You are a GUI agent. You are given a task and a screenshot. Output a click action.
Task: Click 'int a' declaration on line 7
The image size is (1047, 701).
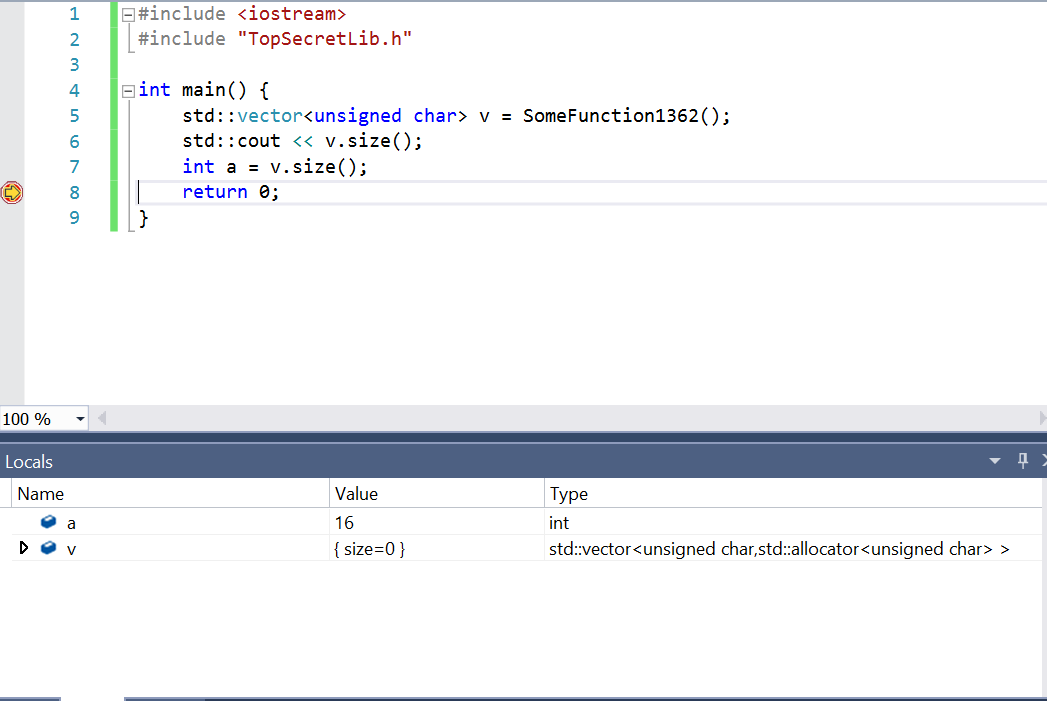209,167
